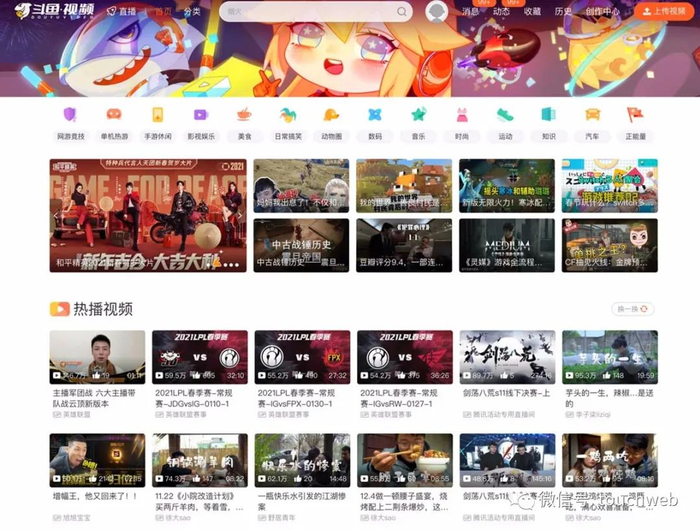Select the 汽车 car icon
Screen dimensions: 700x530
pos(592,115)
